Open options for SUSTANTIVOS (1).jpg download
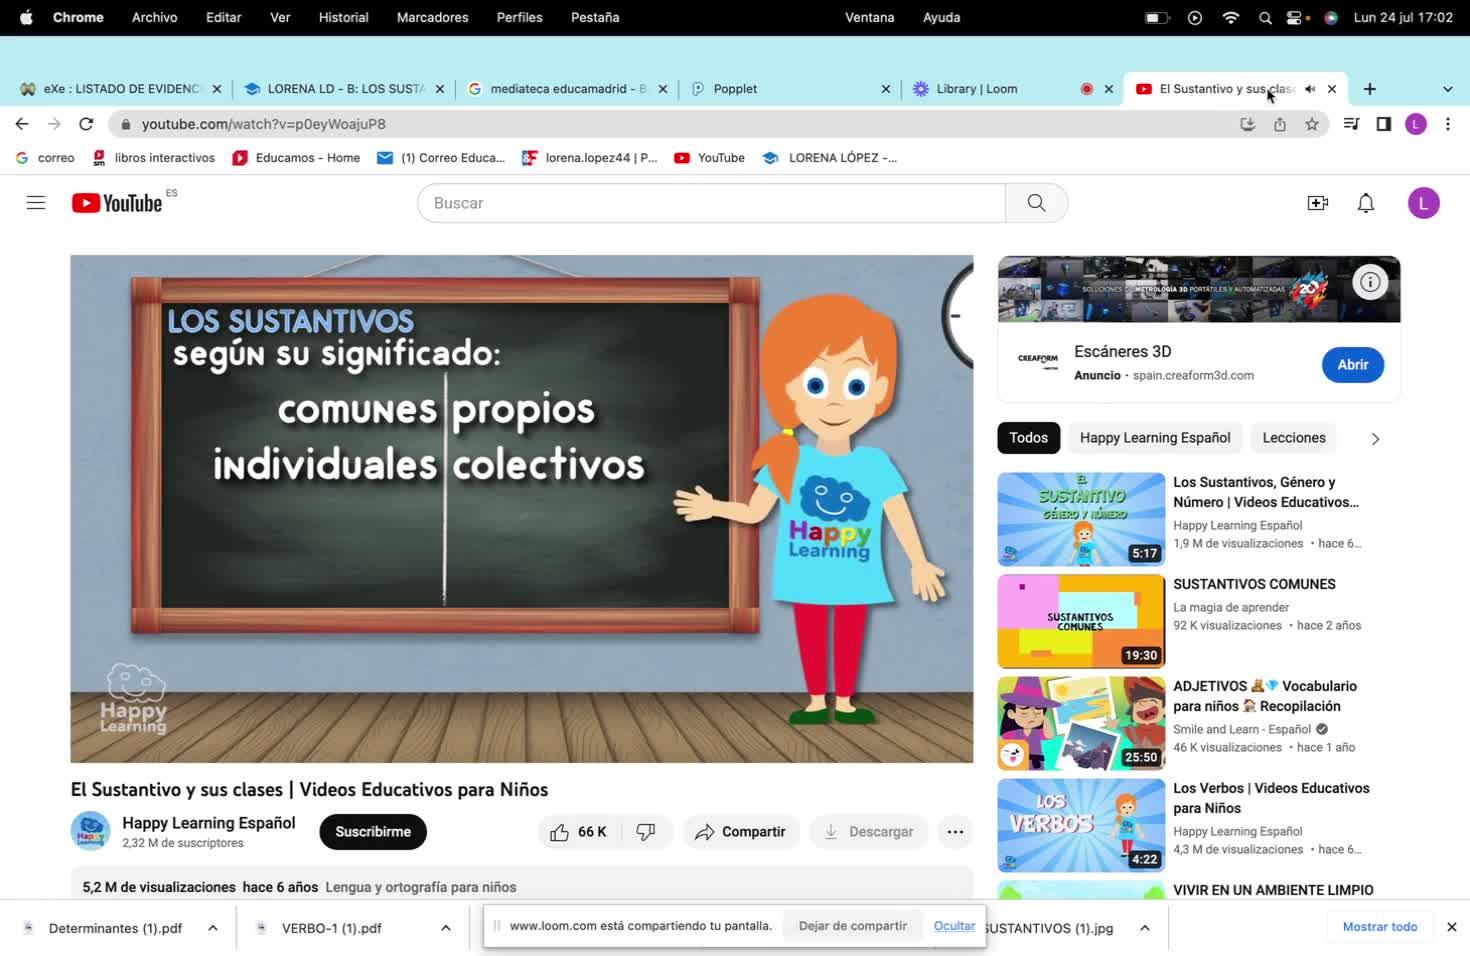1470x956 pixels. click(1145, 928)
